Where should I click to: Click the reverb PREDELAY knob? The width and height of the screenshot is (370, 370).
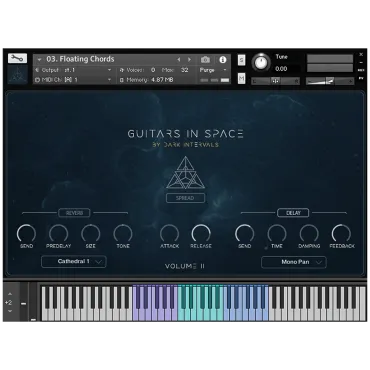click(x=58, y=233)
